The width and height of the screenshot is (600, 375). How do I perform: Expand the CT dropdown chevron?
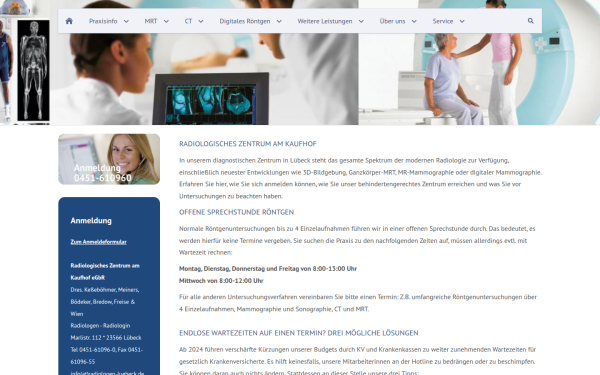click(201, 21)
